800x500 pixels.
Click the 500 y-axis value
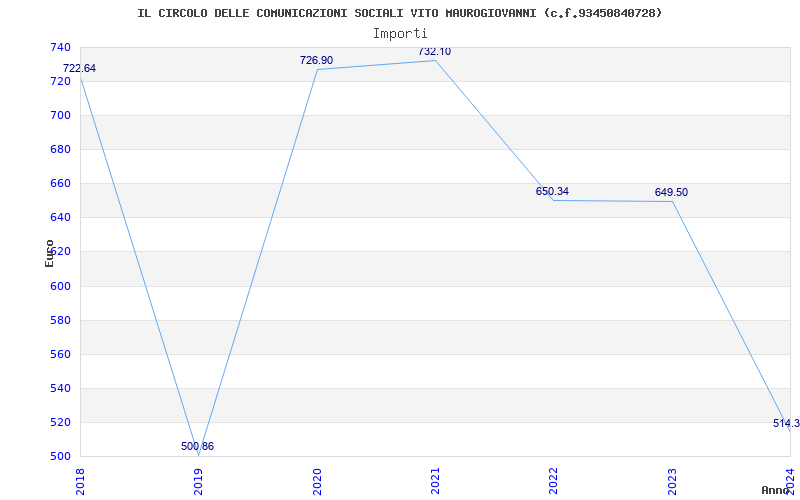click(60, 457)
